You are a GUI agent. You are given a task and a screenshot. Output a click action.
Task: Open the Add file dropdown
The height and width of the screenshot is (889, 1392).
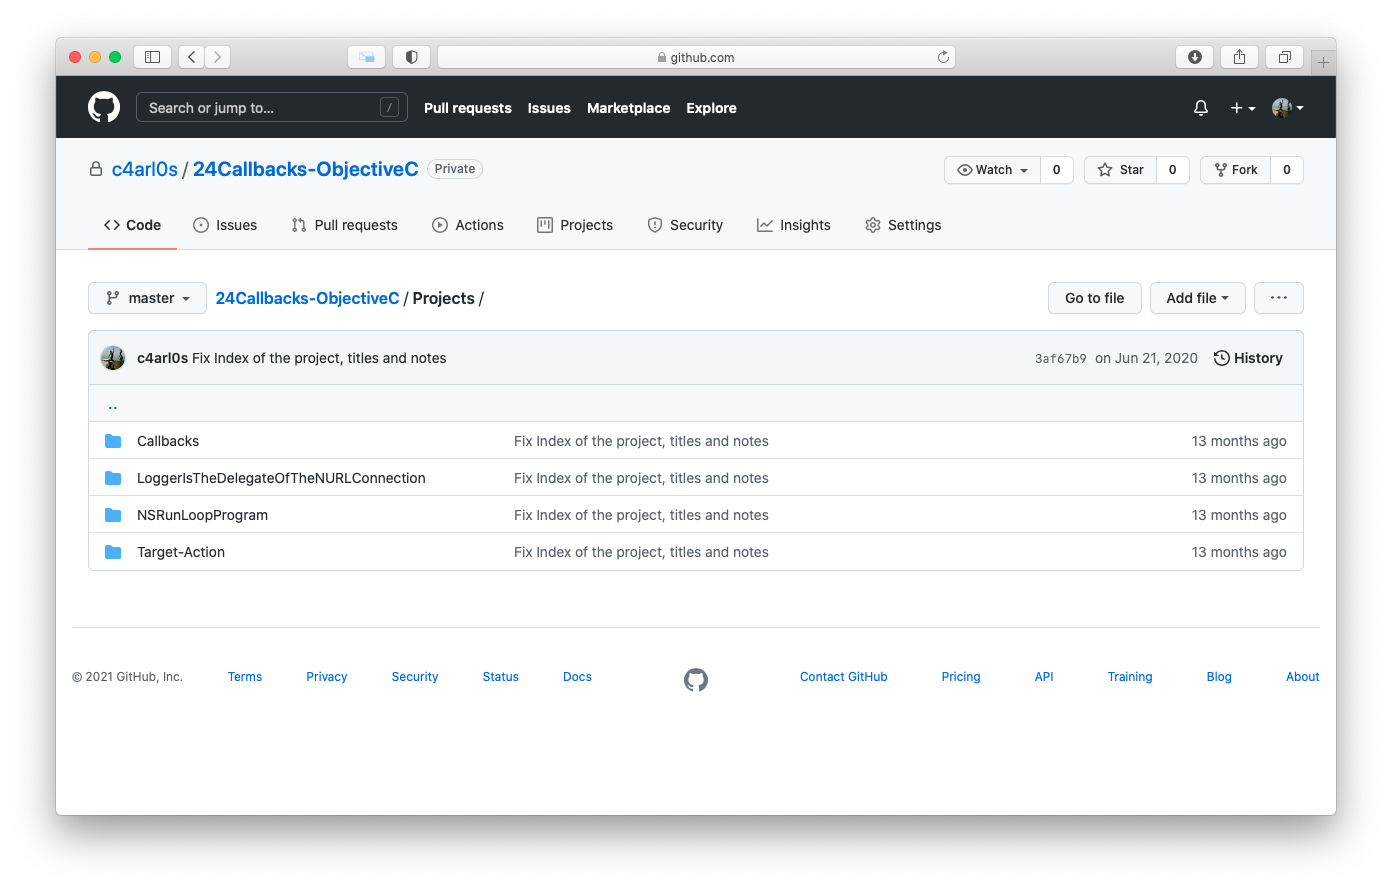1197,298
